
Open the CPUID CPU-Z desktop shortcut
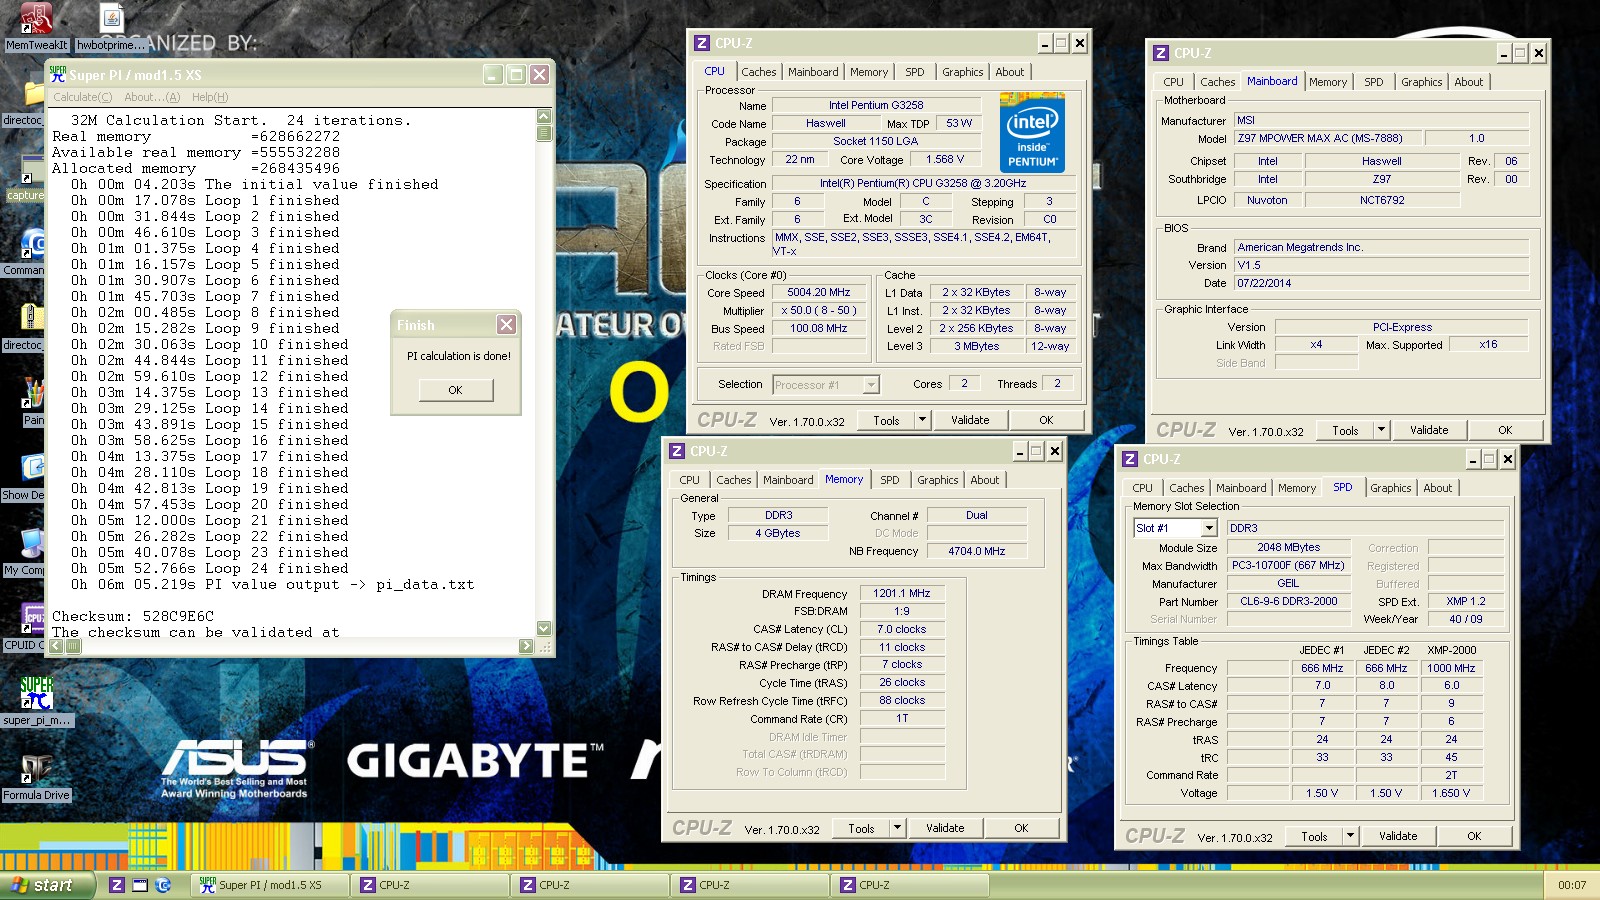[x=32, y=618]
